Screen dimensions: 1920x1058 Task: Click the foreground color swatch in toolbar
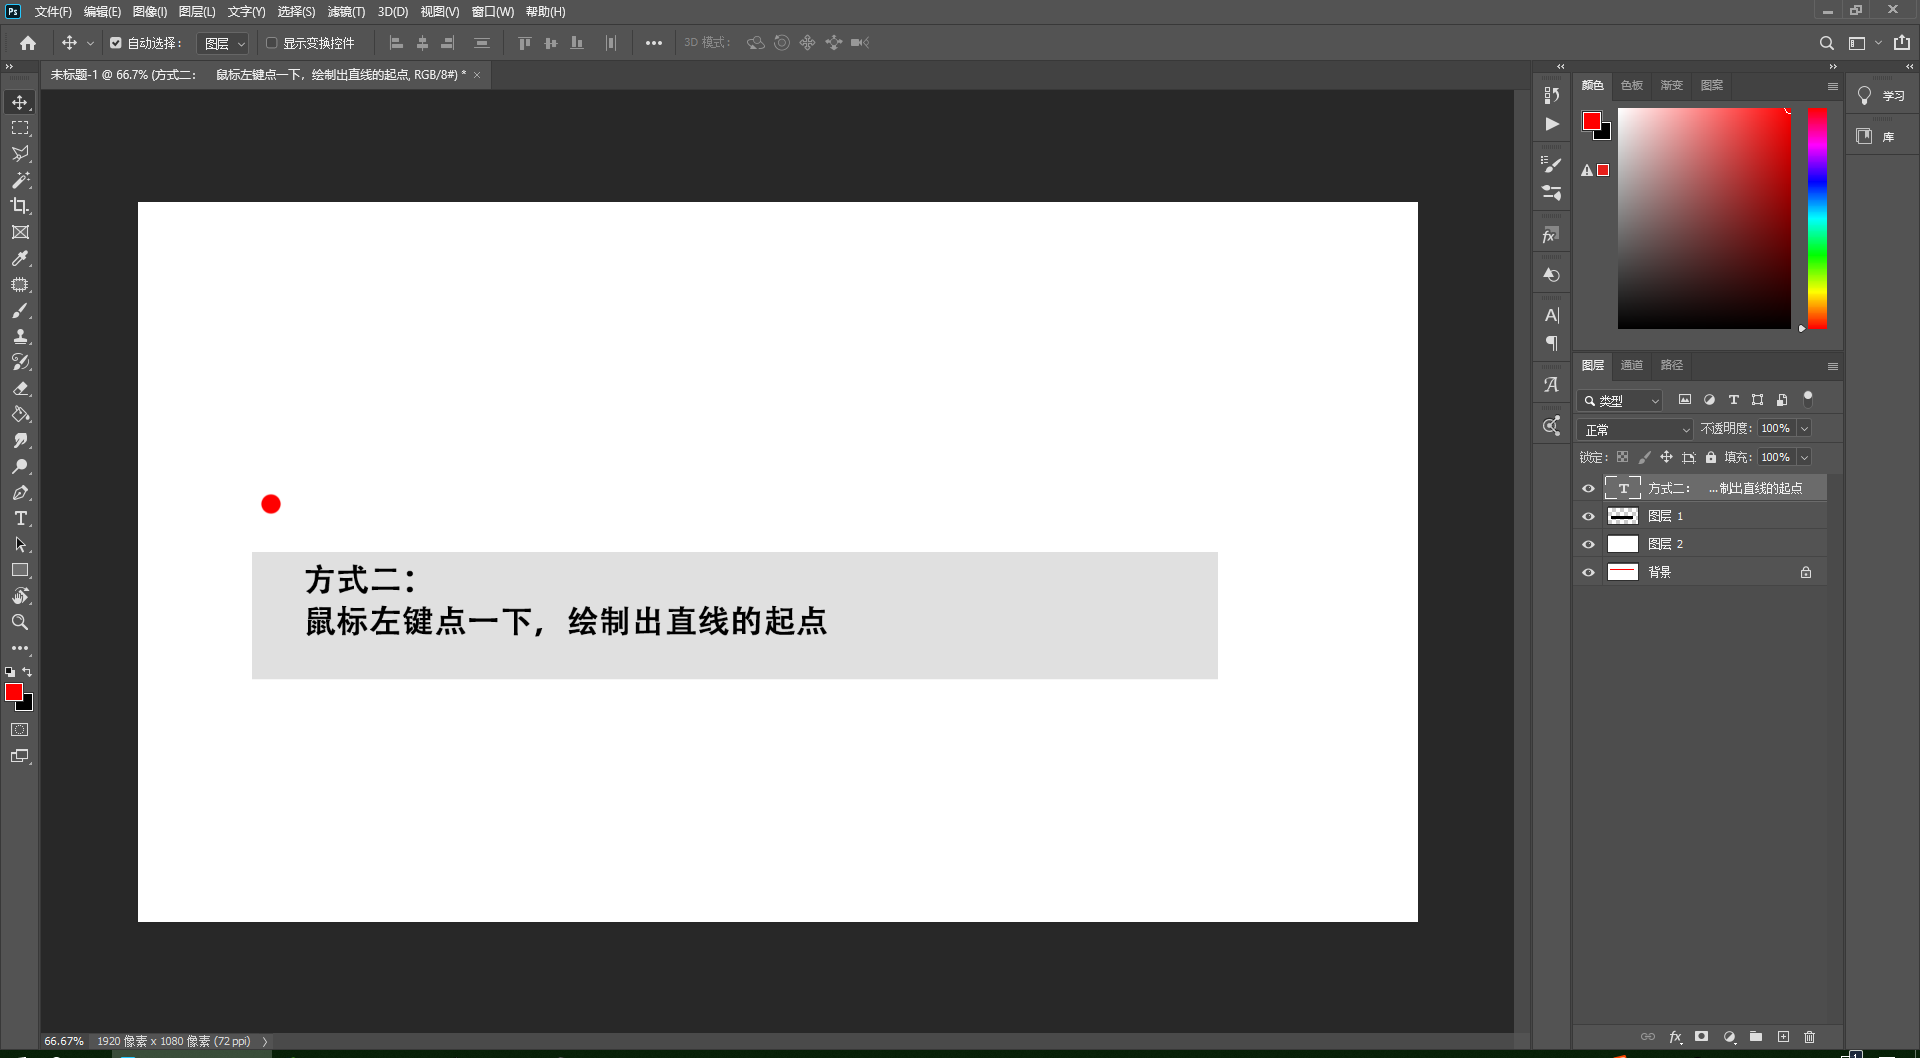pos(14,692)
